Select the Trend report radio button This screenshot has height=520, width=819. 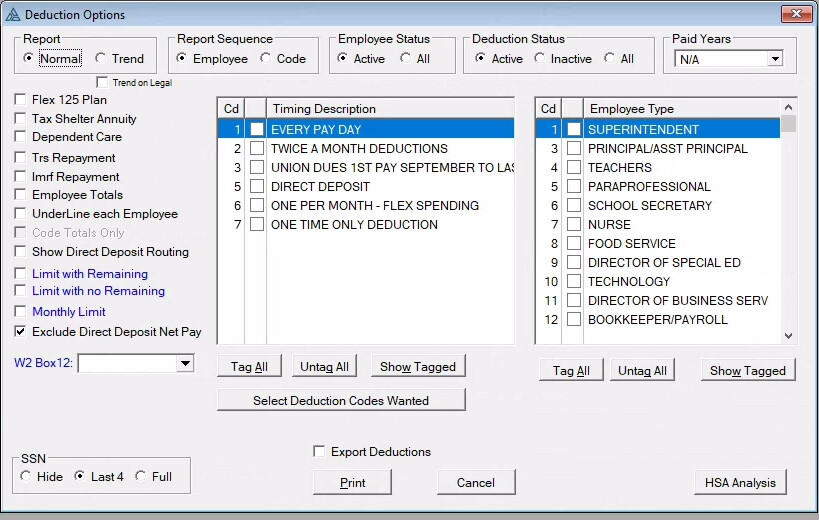[102, 59]
